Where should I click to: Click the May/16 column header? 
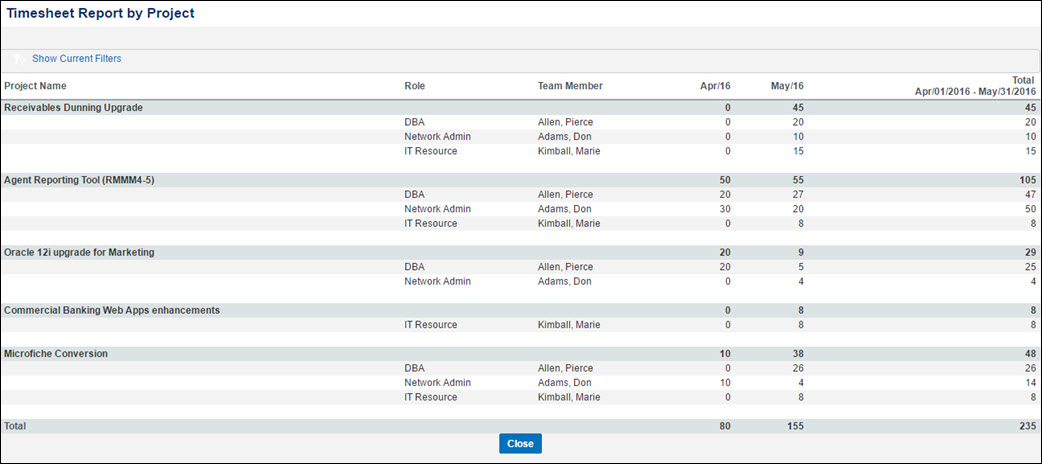coord(787,86)
